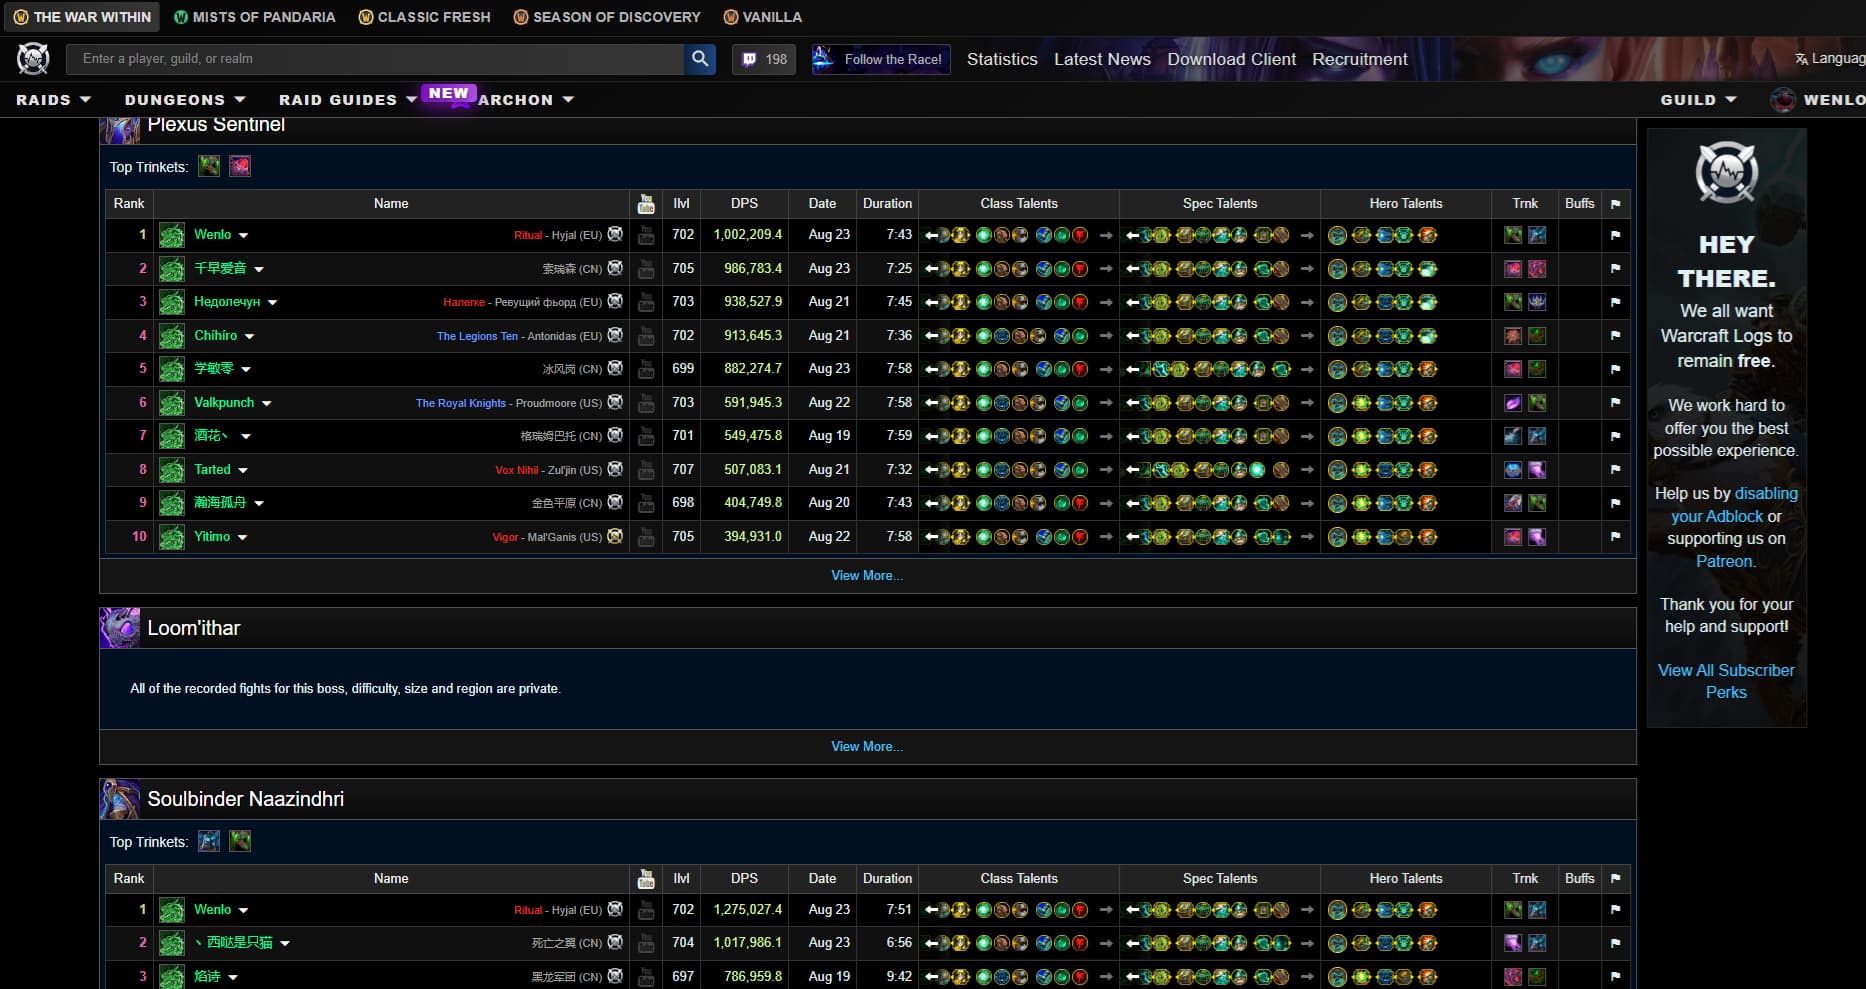Switch to MISTS OF PANDARIA tab
Screen dimensions: 1866x989
click(x=254, y=17)
